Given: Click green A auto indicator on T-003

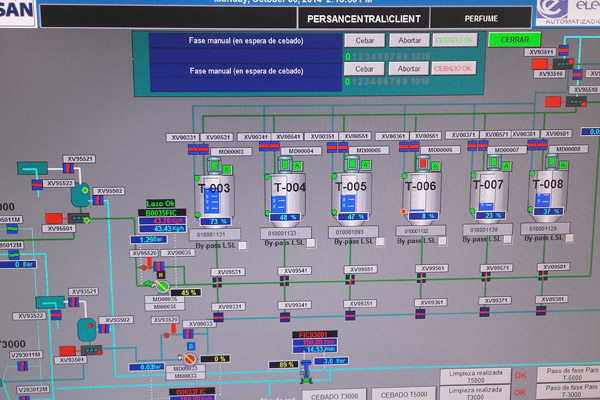Looking at the screenshot, I should [x=227, y=169].
